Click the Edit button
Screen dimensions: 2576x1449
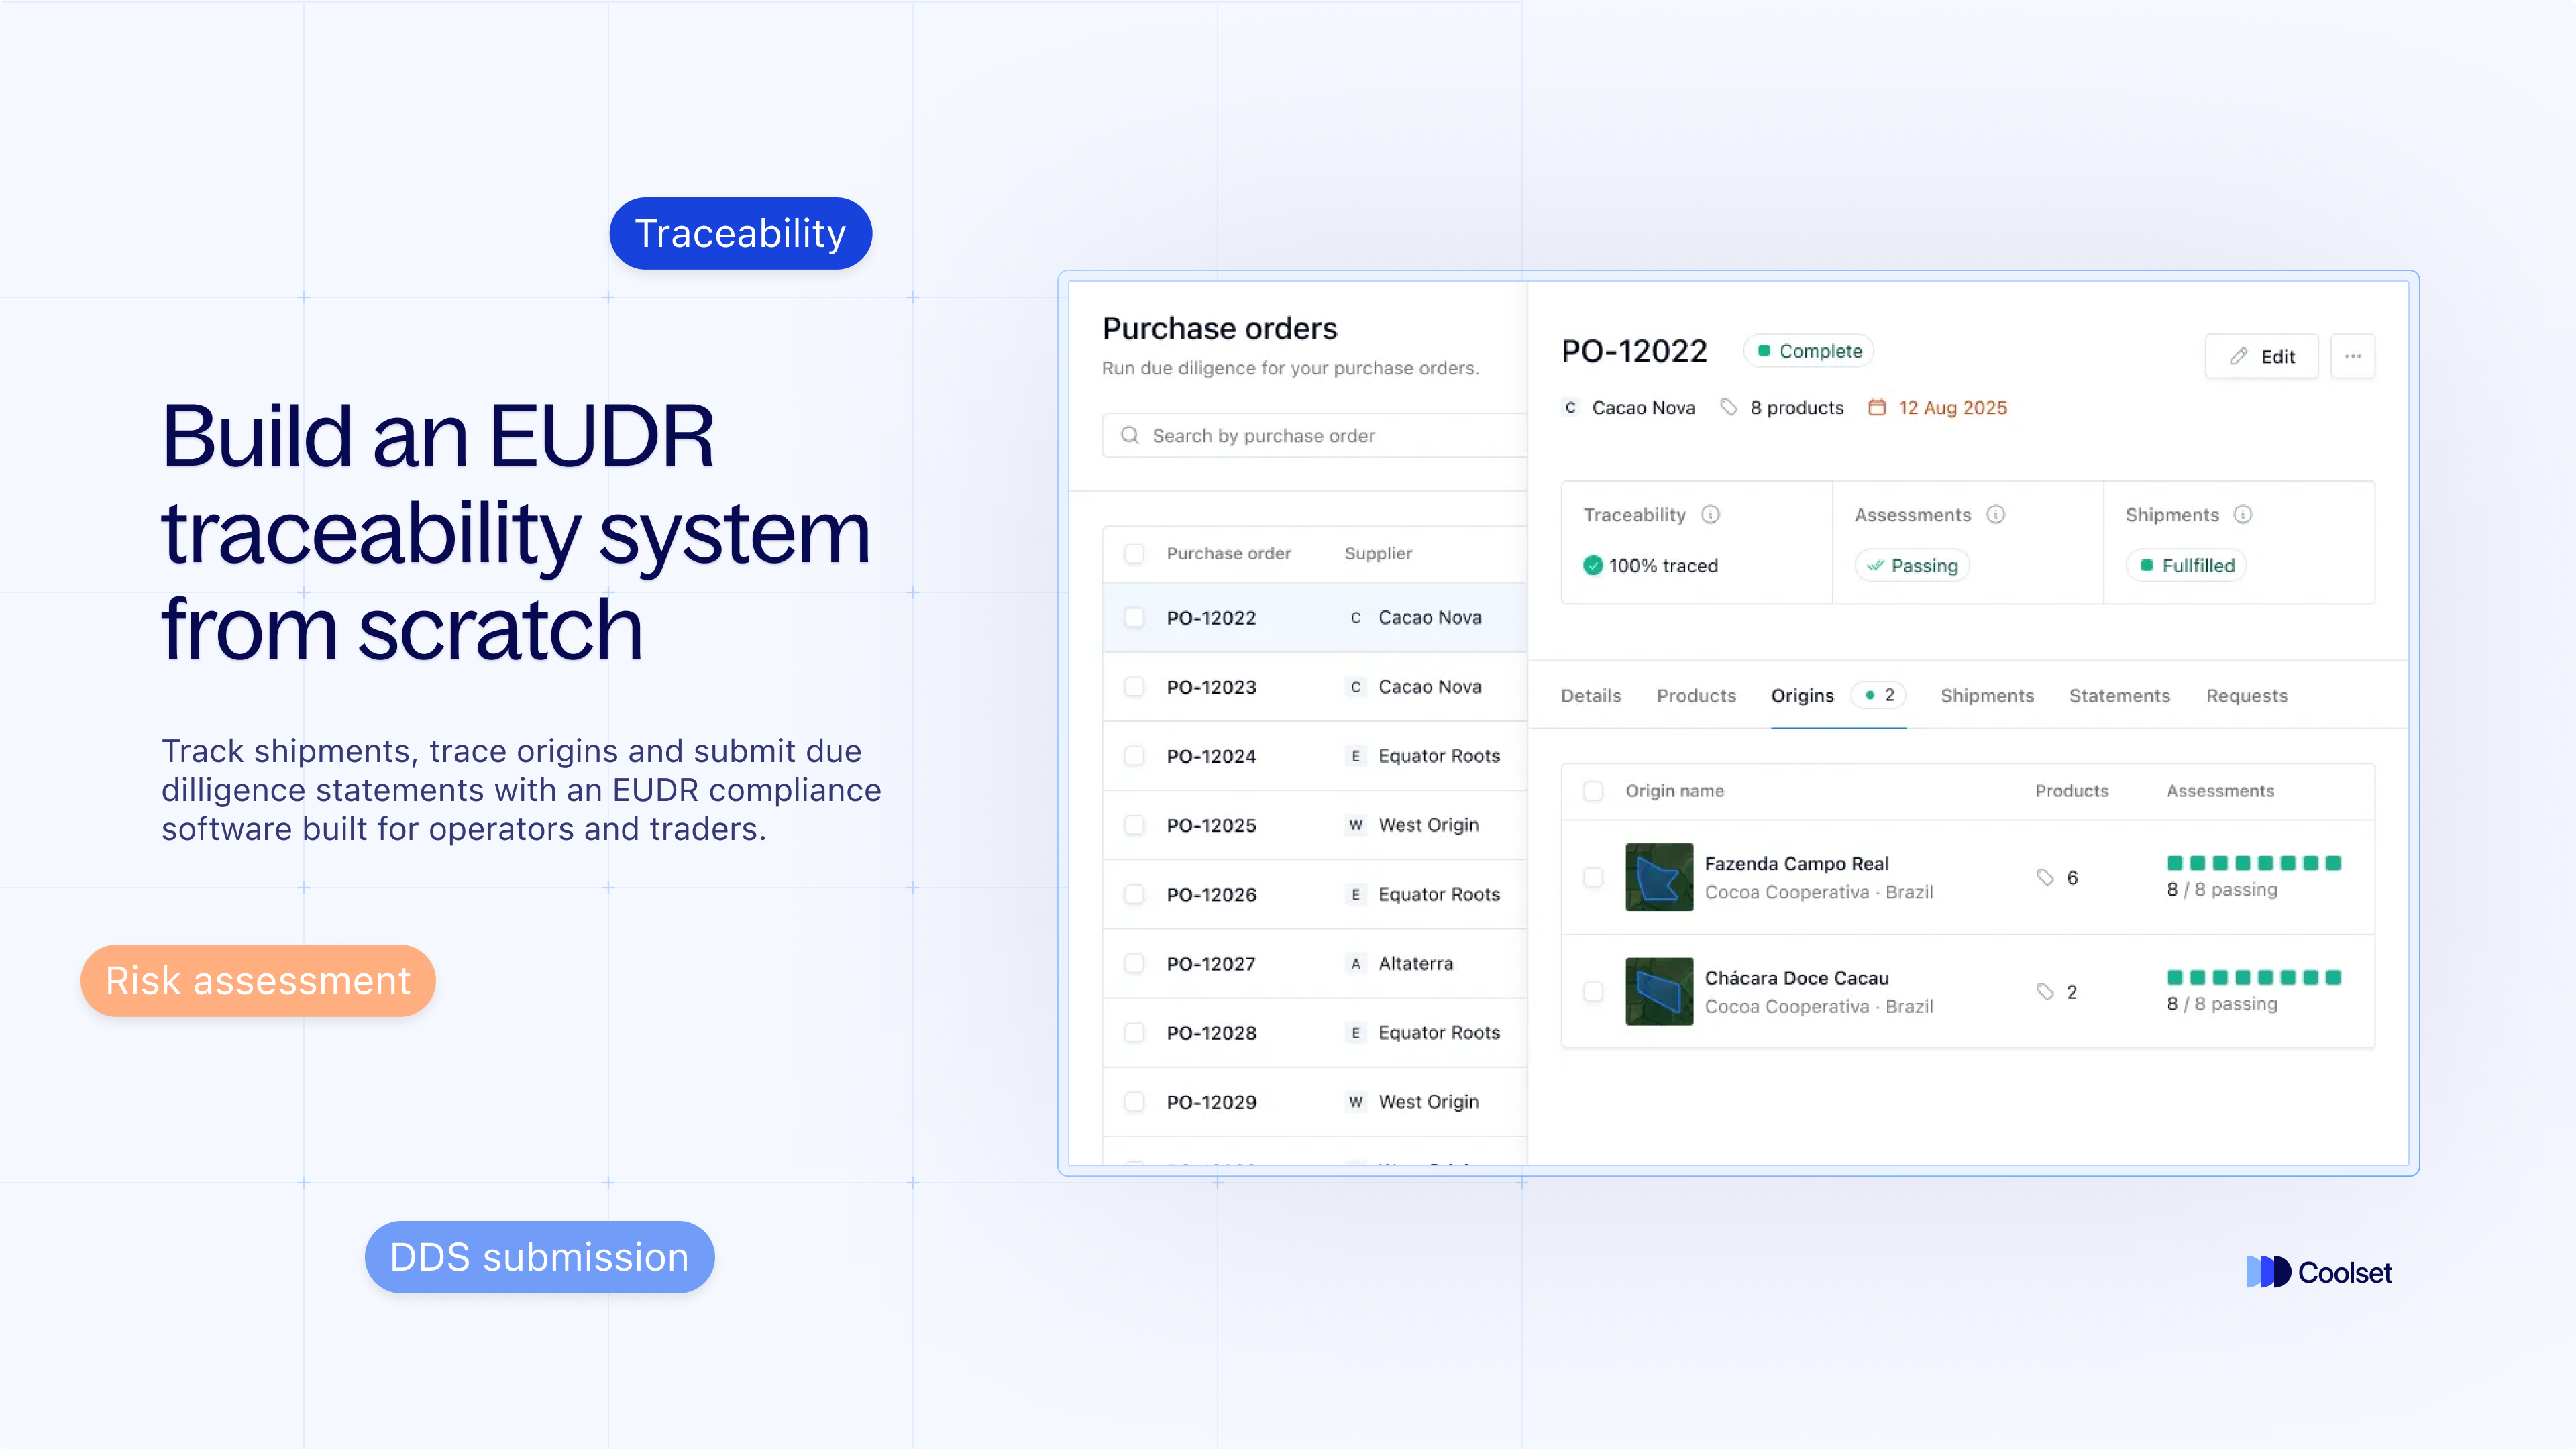pyautogui.click(x=2261, y=356)
